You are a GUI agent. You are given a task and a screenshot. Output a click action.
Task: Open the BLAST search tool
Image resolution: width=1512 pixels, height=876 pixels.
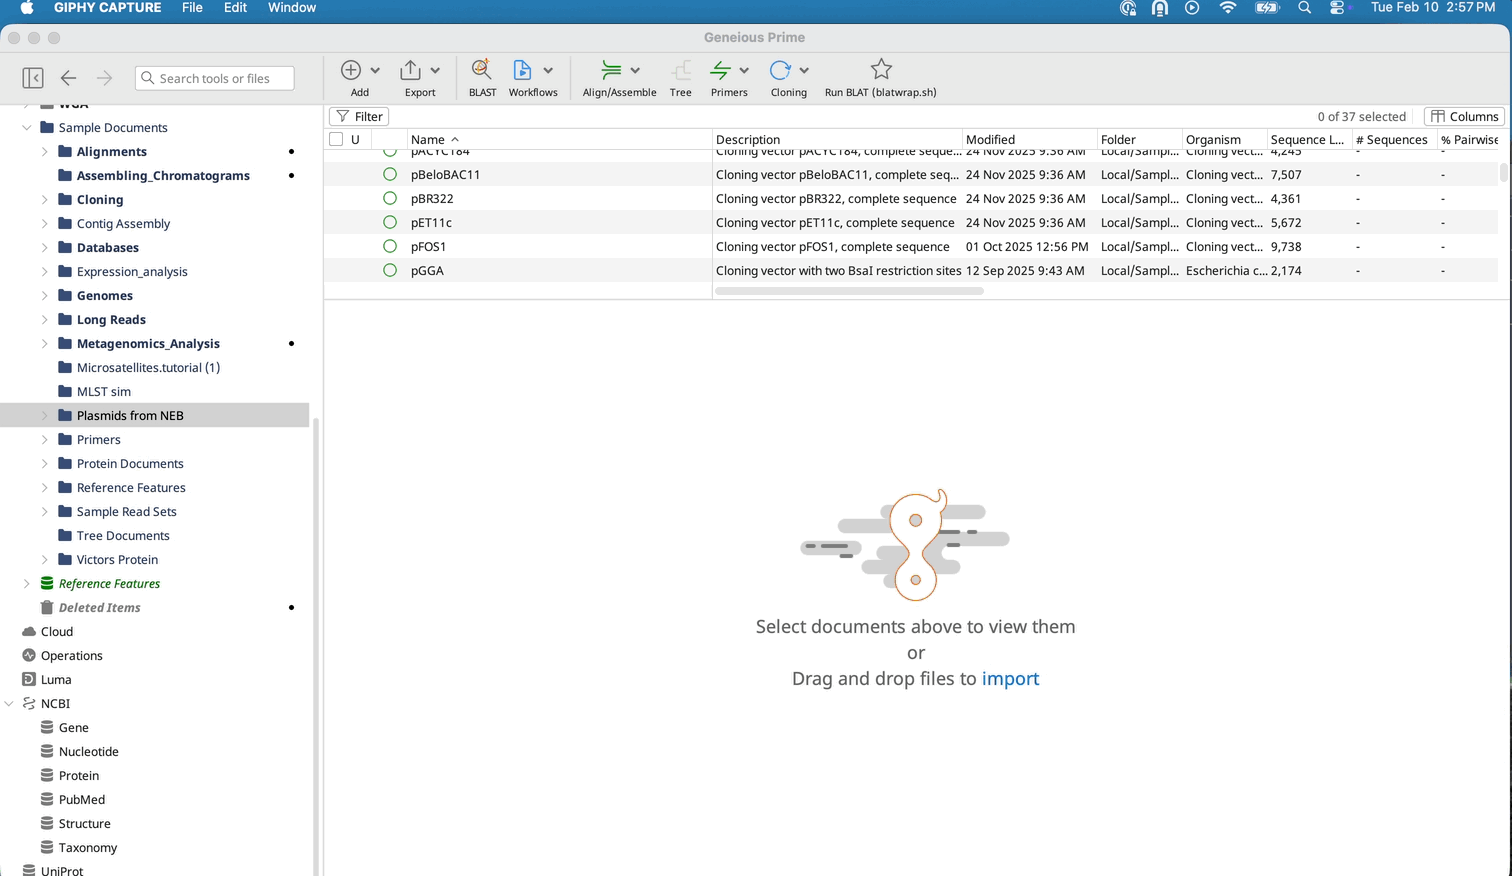(482, 70)
